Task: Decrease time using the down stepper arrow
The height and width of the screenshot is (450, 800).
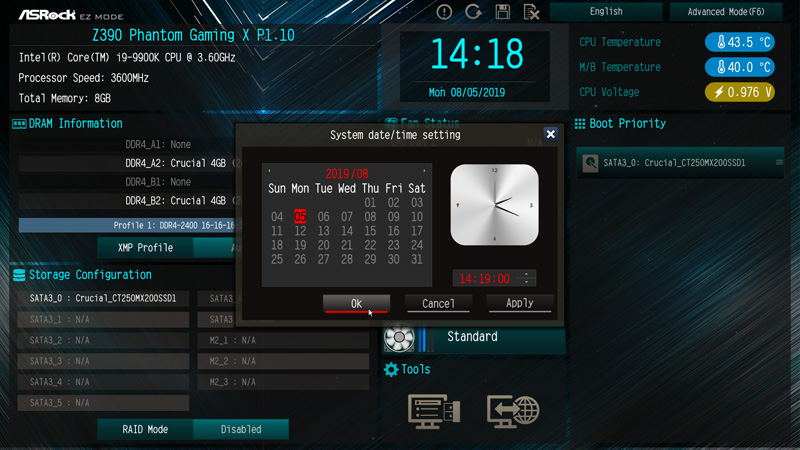Action: pos(527,282)
